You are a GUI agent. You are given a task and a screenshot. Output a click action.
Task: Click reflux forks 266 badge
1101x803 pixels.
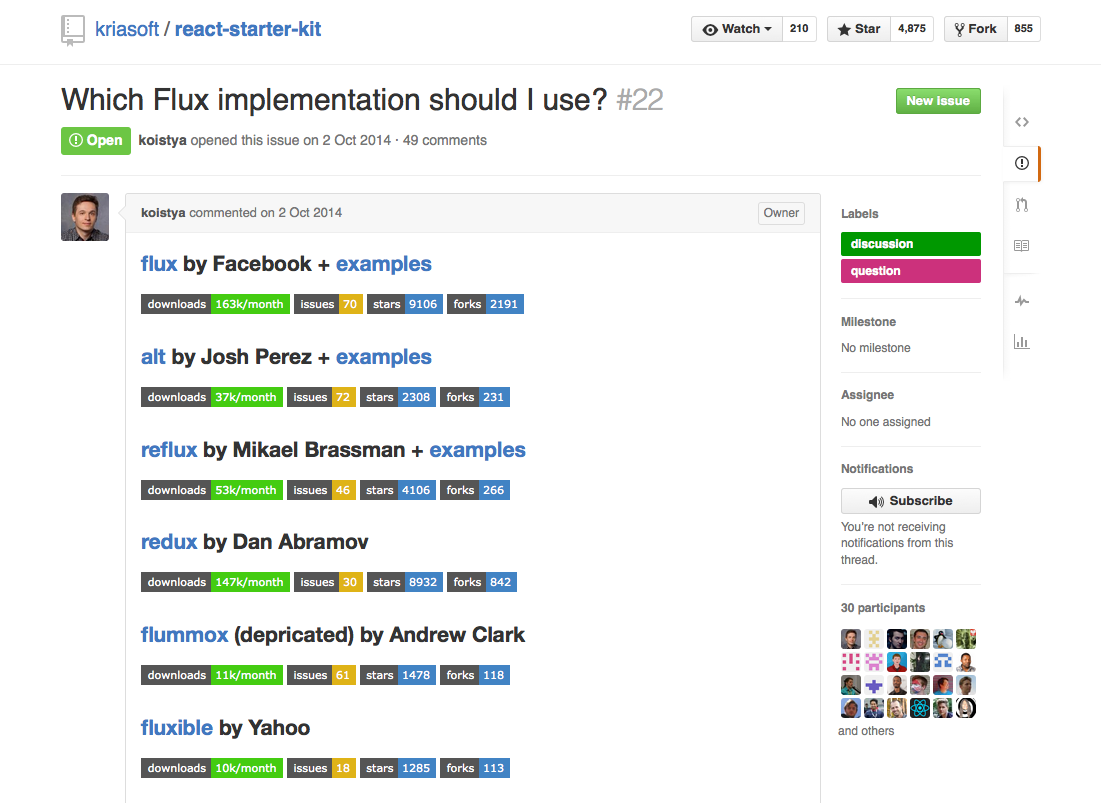tap(475, 490)
